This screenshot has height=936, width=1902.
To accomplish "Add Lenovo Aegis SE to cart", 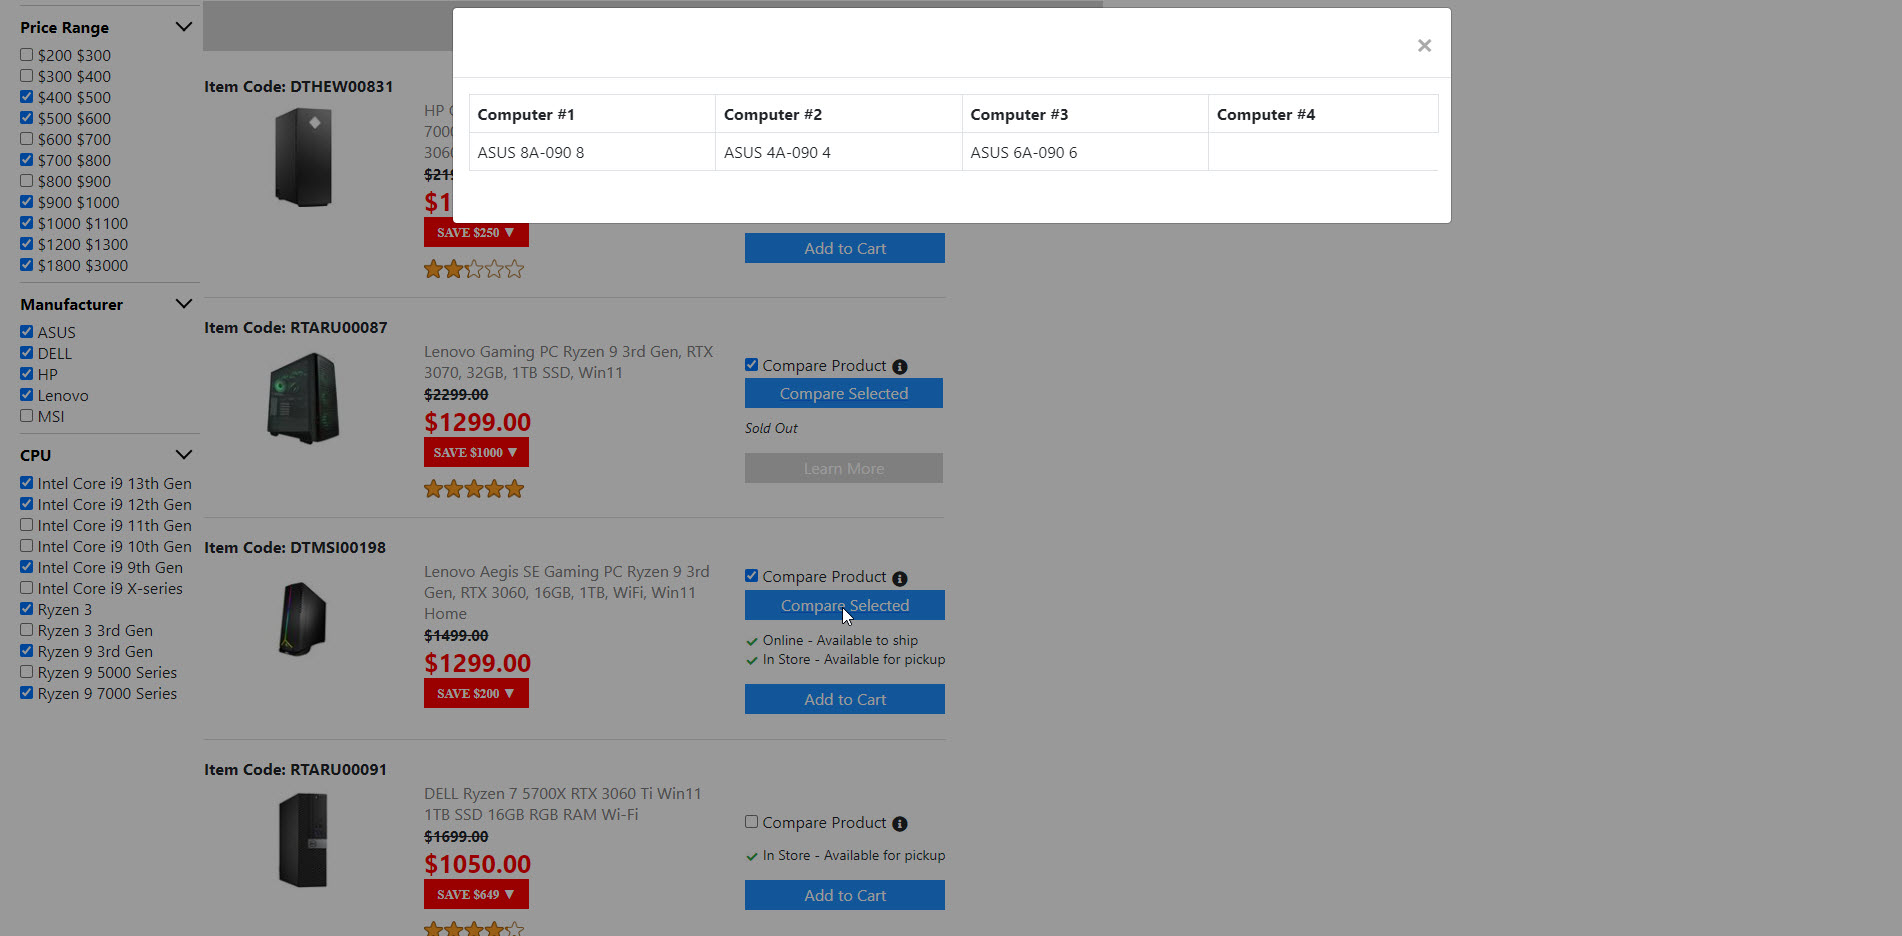I will [x=844, y=699].
